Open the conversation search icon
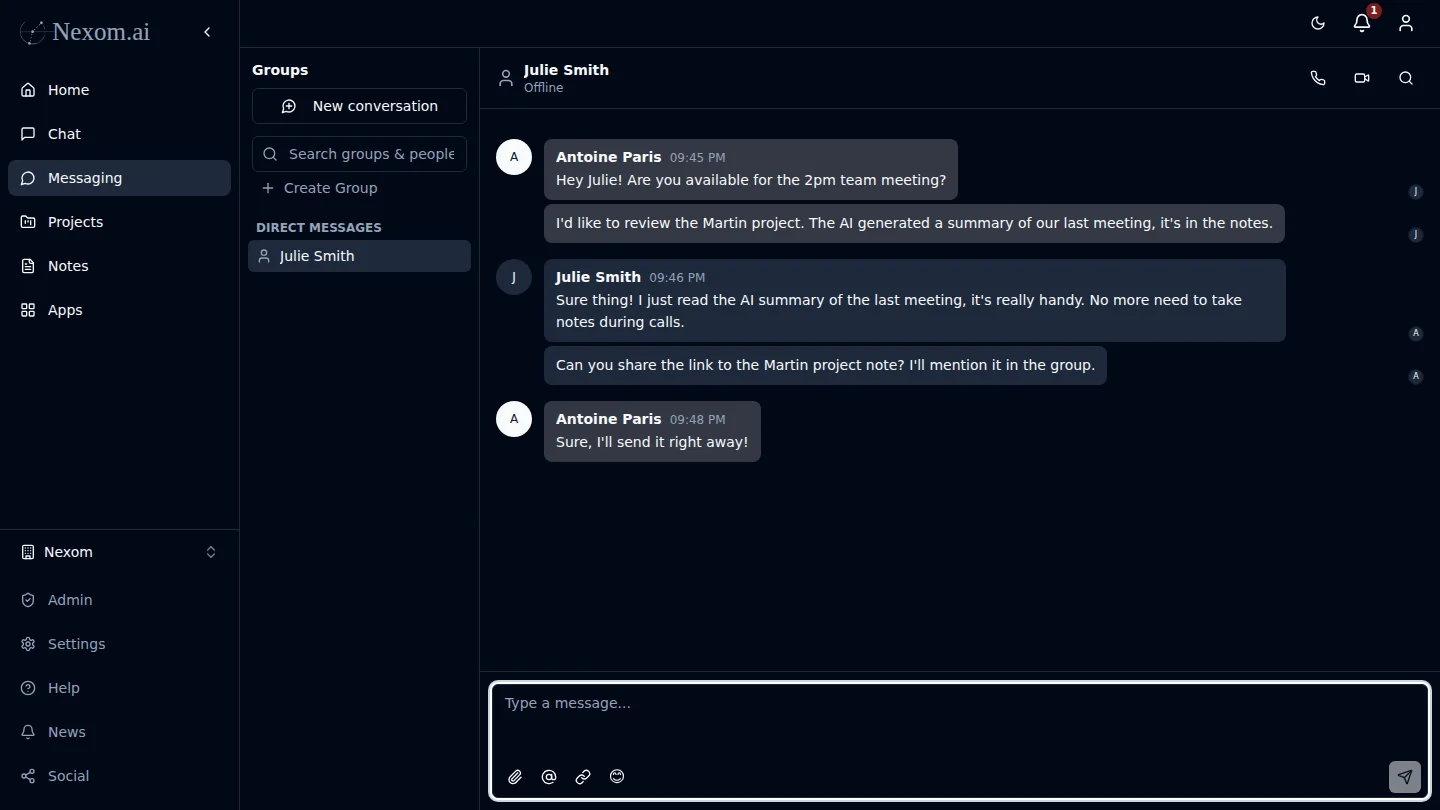This screenshot has width=1440, height=810. [x=1406, y=78]
